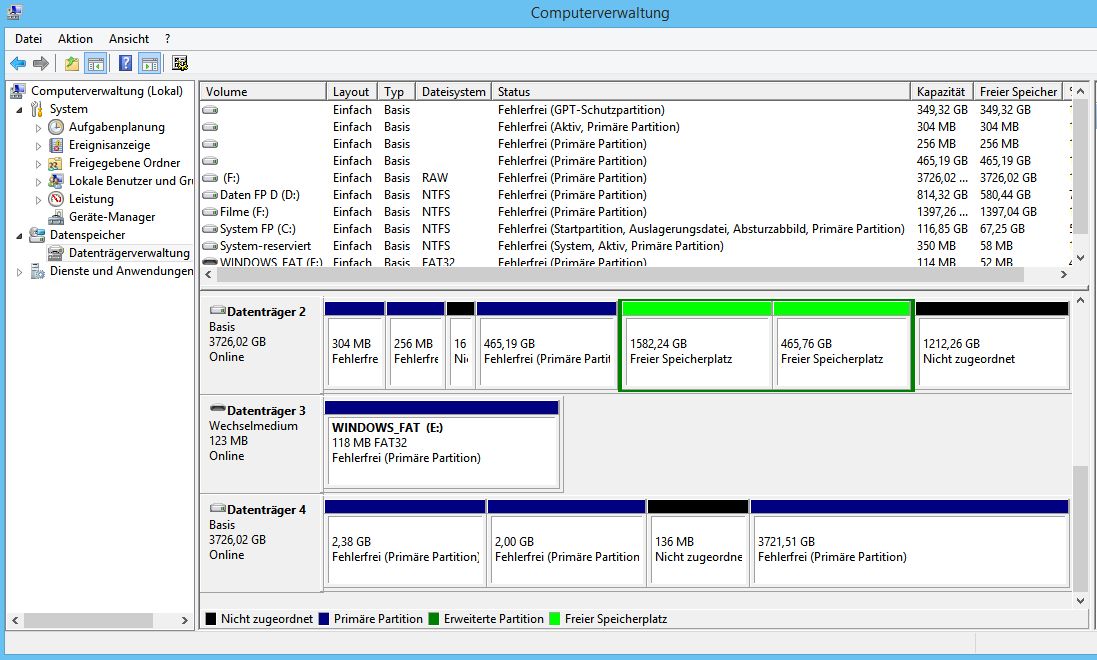Screen dimensions: 1097x660
Task: Open Help via the blue question mark icon
Action: (x=125, y=64)
